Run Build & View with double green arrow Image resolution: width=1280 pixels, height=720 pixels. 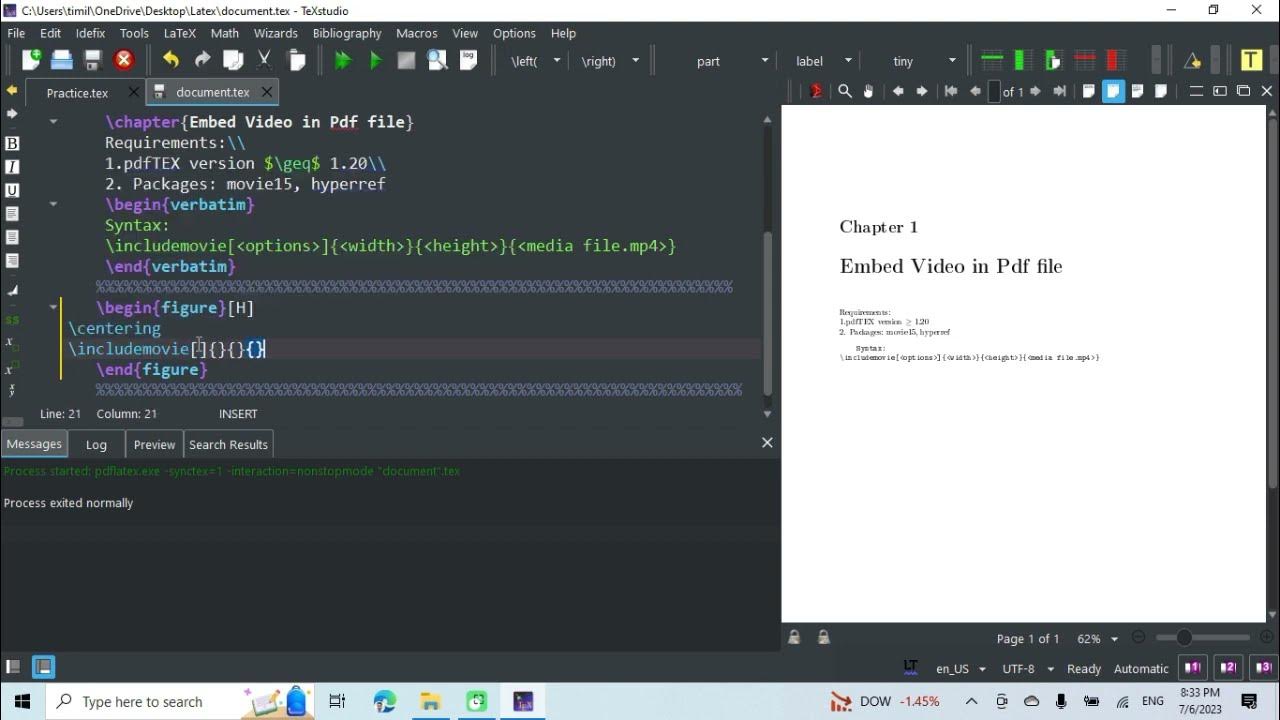click(343, 60)
